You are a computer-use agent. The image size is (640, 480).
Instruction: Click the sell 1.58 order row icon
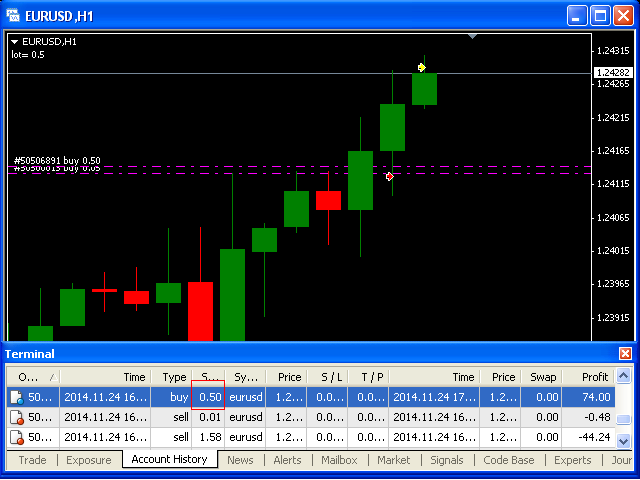tap(16, 437)
